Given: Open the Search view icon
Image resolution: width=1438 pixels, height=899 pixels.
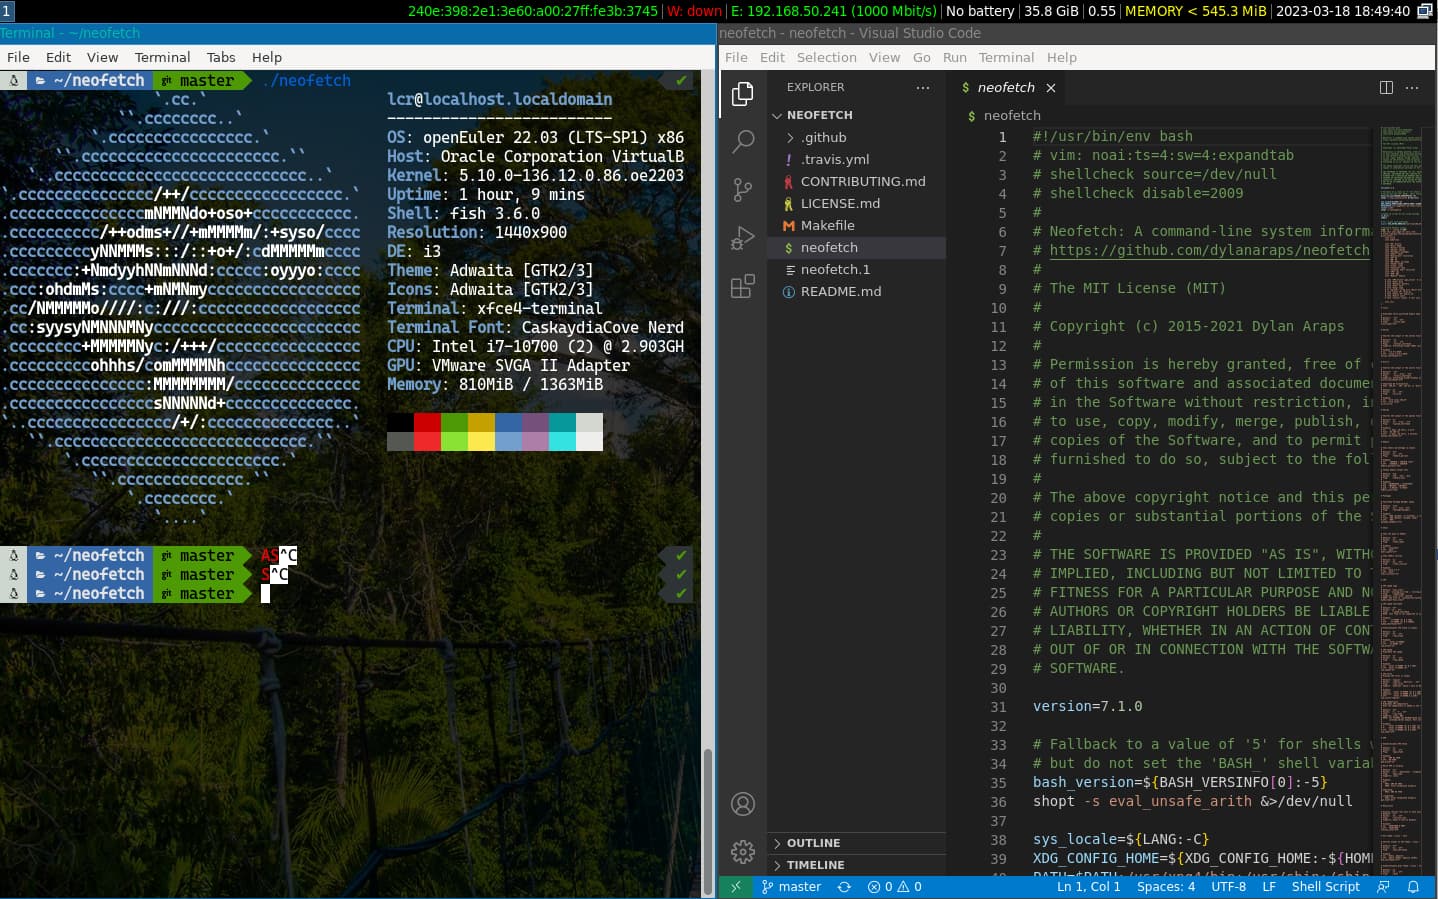Looking at the screenshot, I should pyautogui.click(x=742, y=142).
